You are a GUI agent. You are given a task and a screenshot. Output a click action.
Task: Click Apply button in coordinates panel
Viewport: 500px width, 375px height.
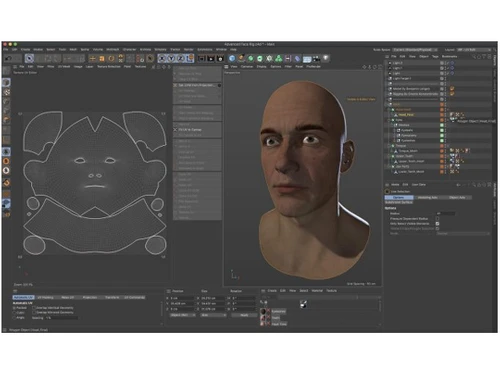tap(244, 315)
